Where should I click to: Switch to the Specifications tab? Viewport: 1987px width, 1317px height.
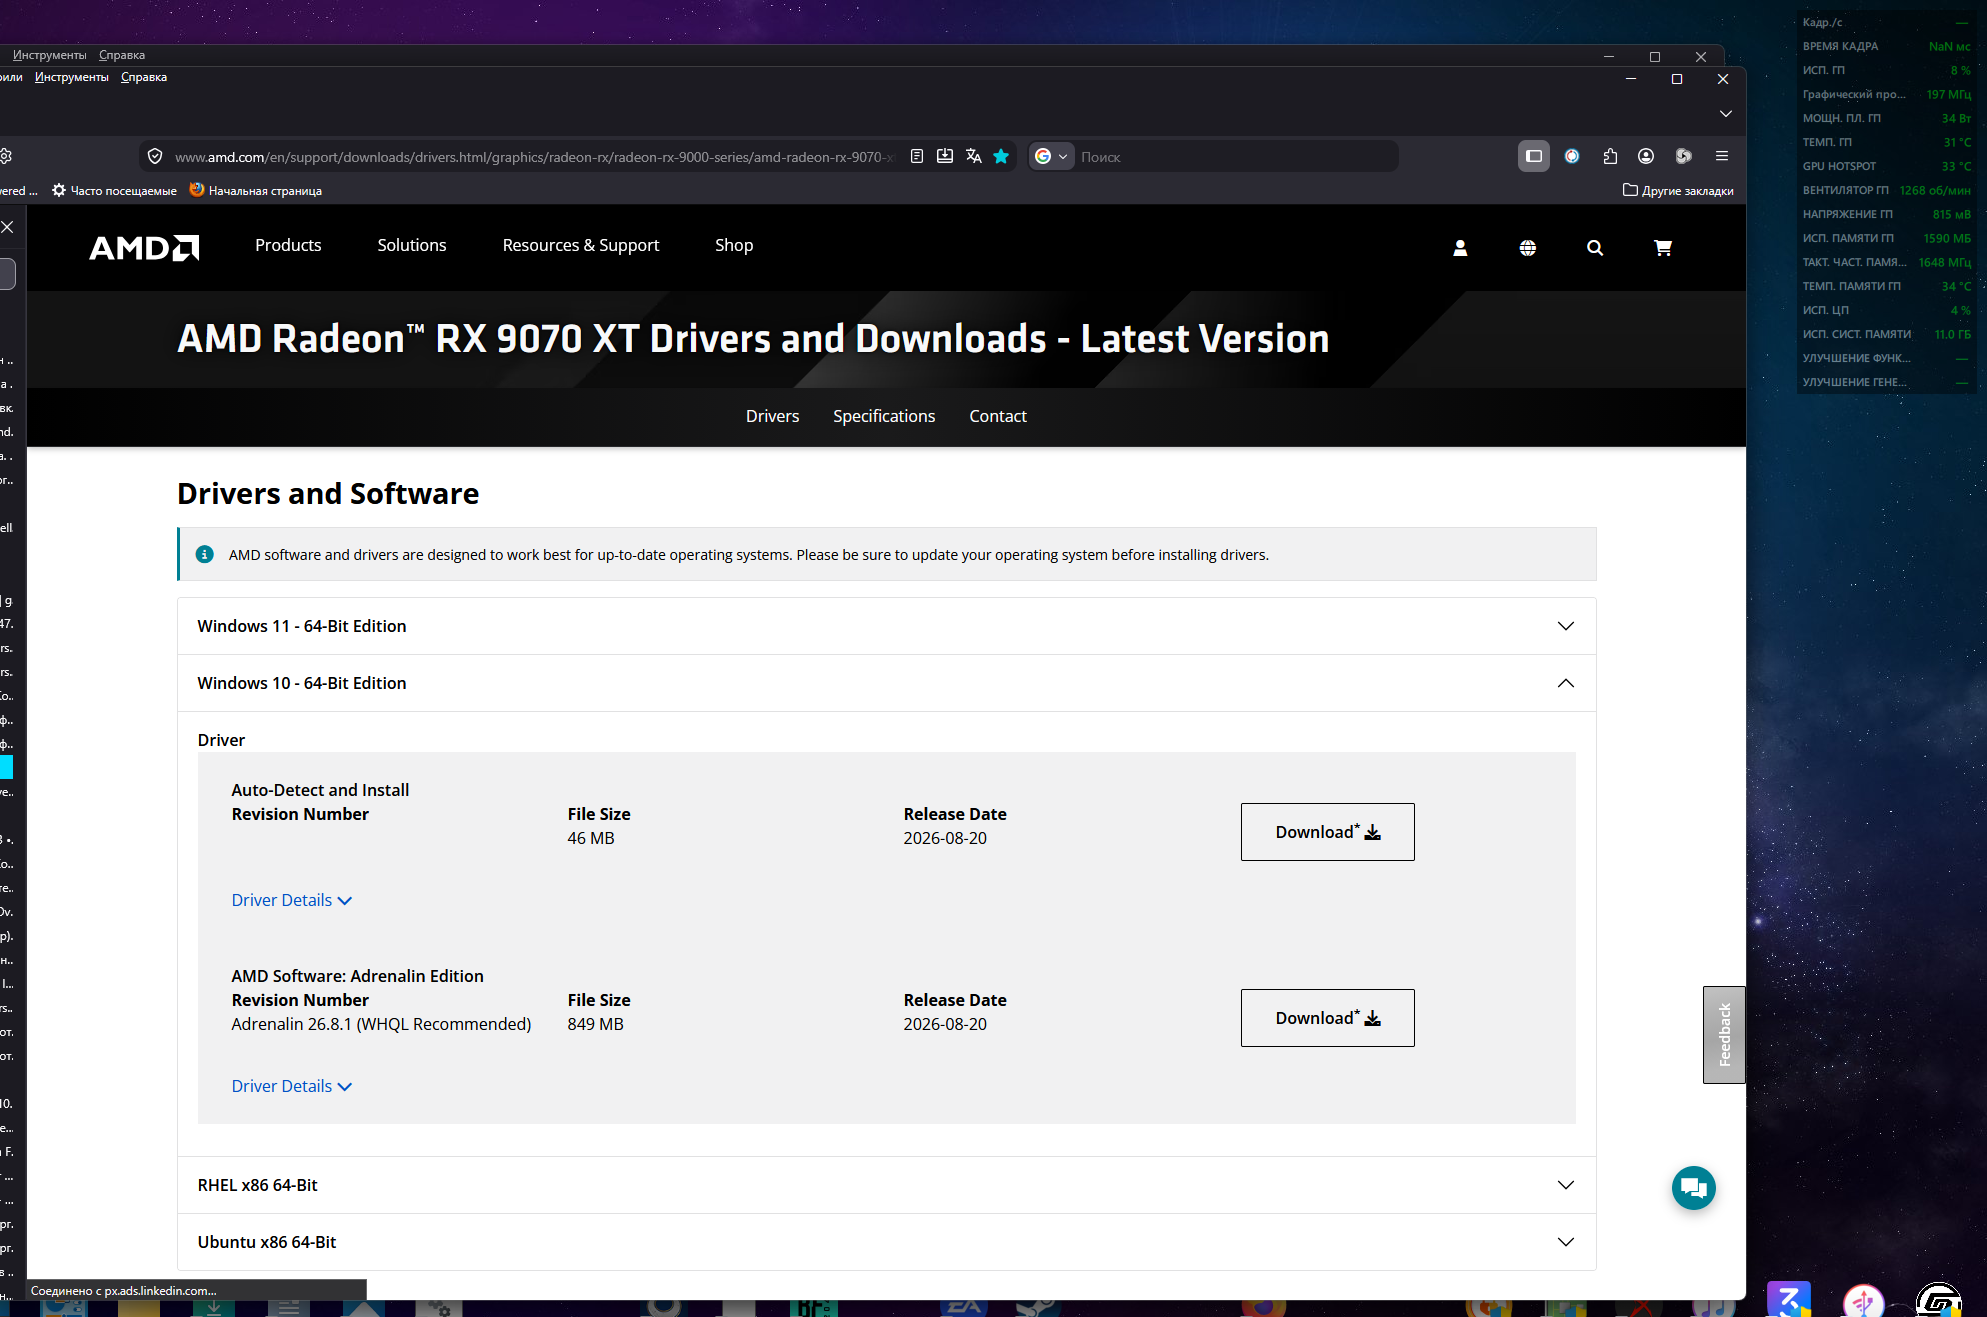884,416
